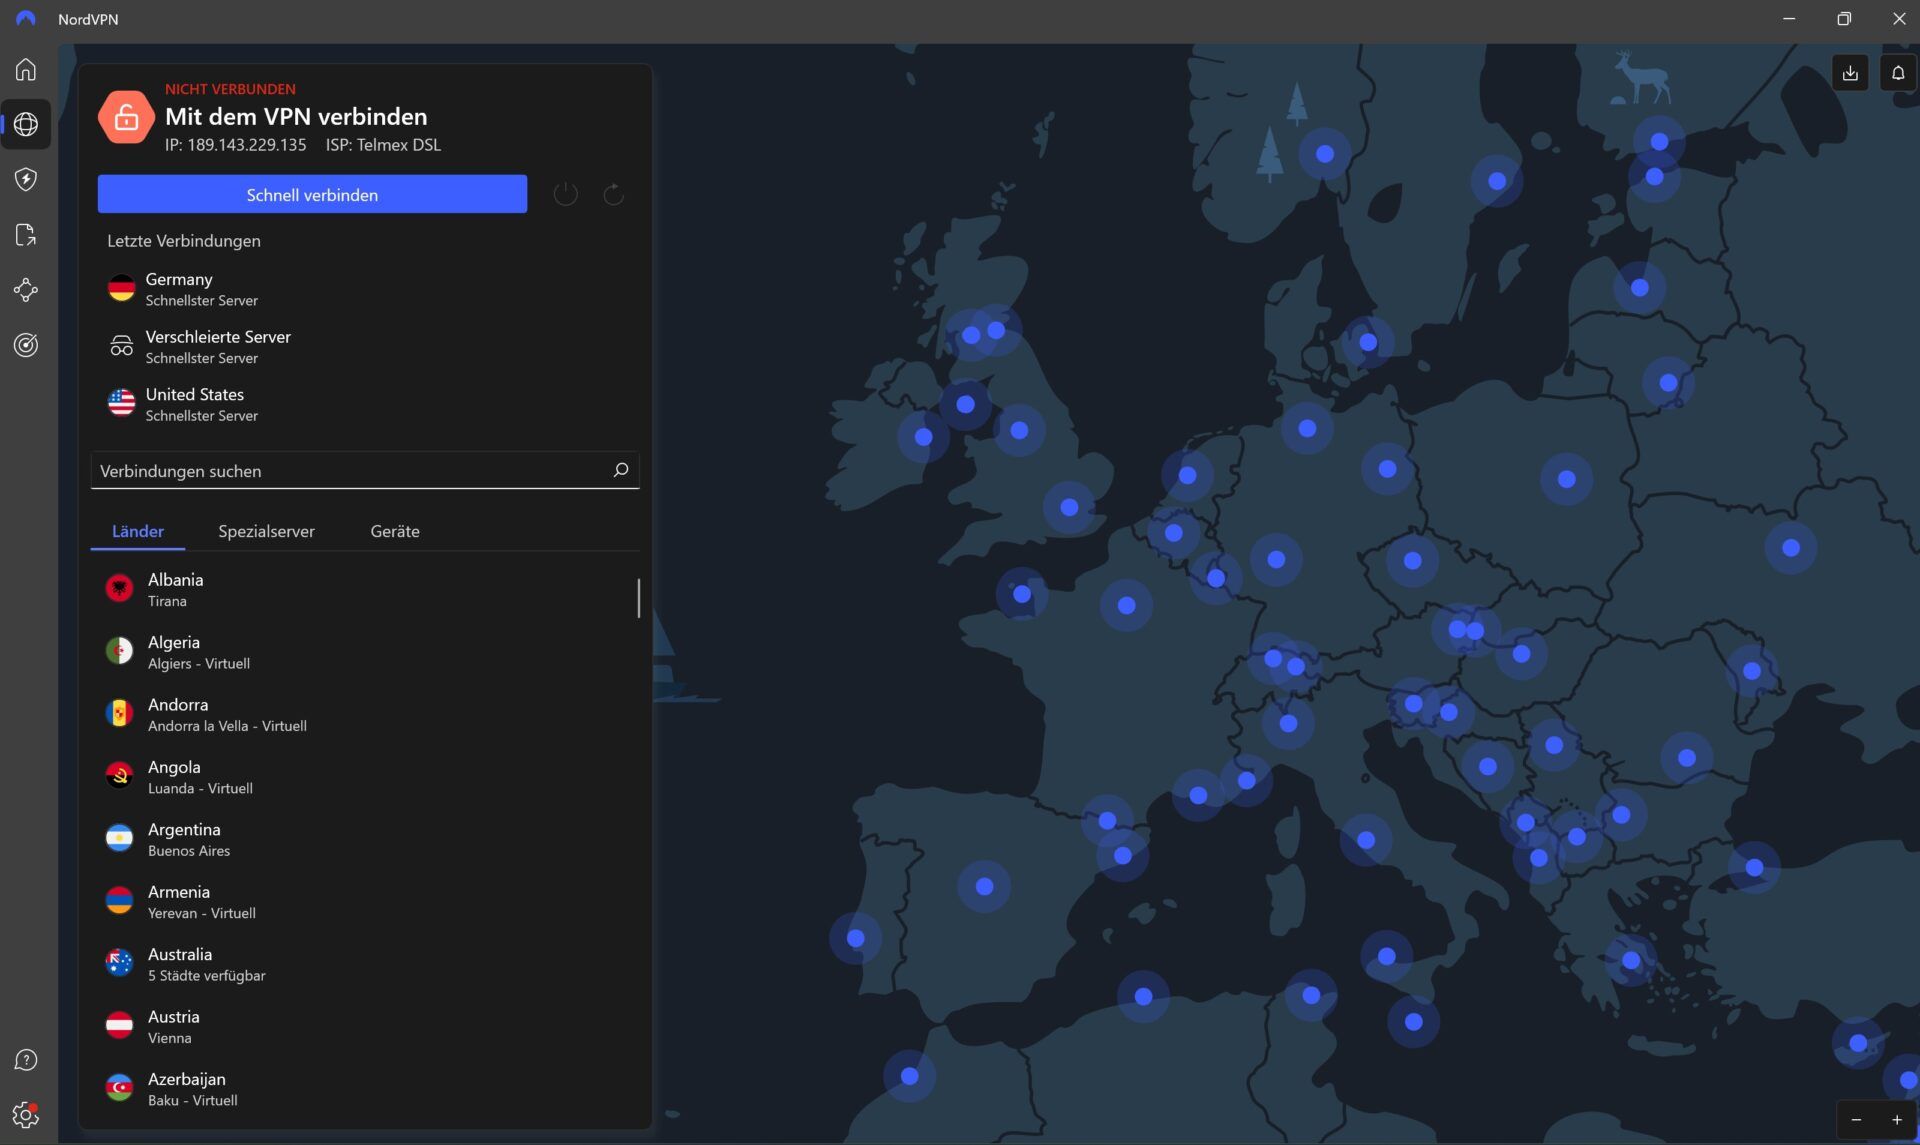Click the search magnifier icon in search bar
The height and width of the screenshot is (1145, 1920).
point(619,470)
